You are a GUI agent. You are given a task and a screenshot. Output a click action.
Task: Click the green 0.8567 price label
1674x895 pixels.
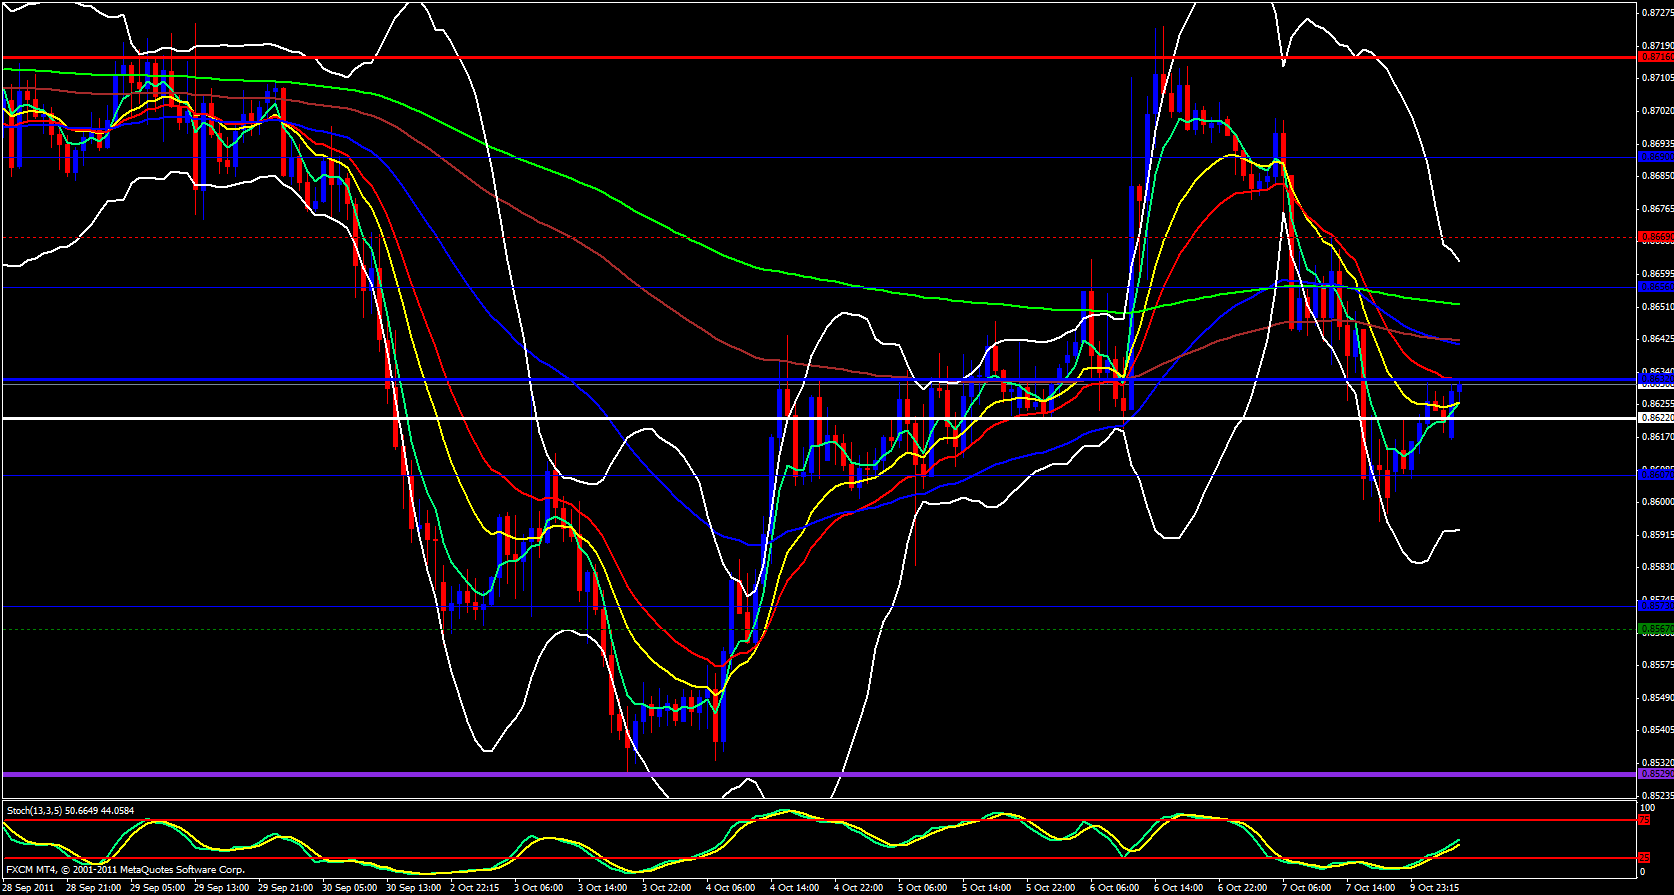point(1655,629)
